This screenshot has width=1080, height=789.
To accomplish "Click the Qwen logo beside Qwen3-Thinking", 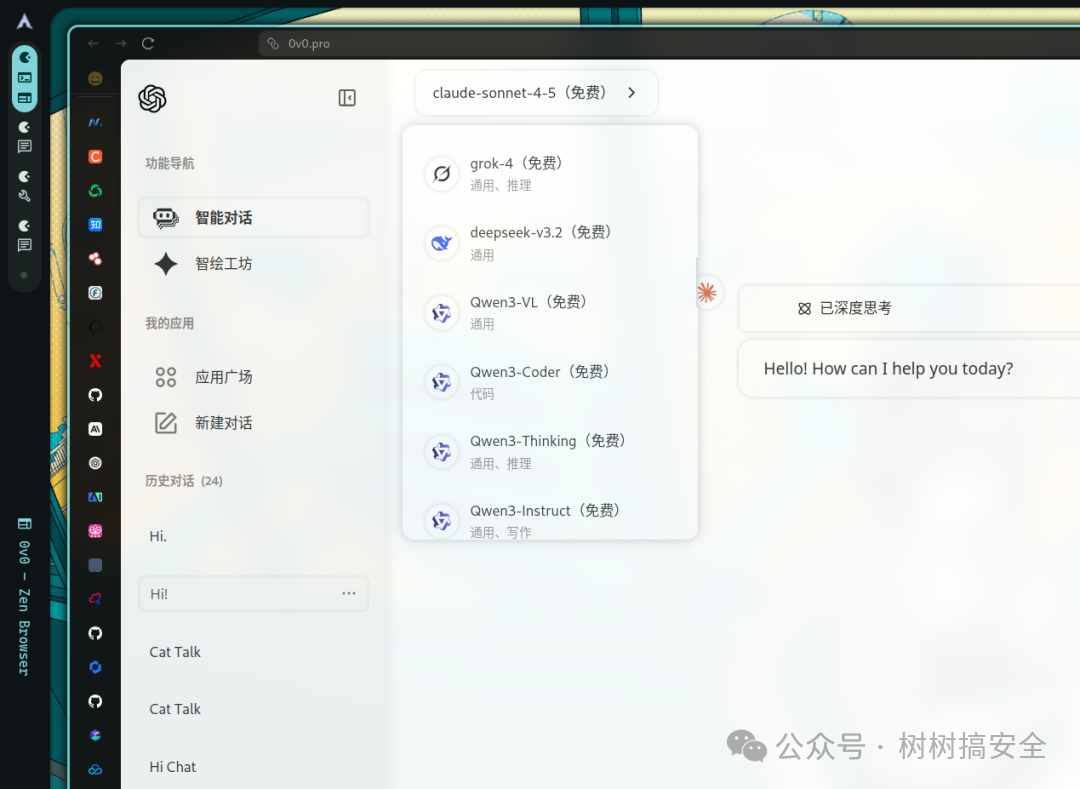I will 442,452.
